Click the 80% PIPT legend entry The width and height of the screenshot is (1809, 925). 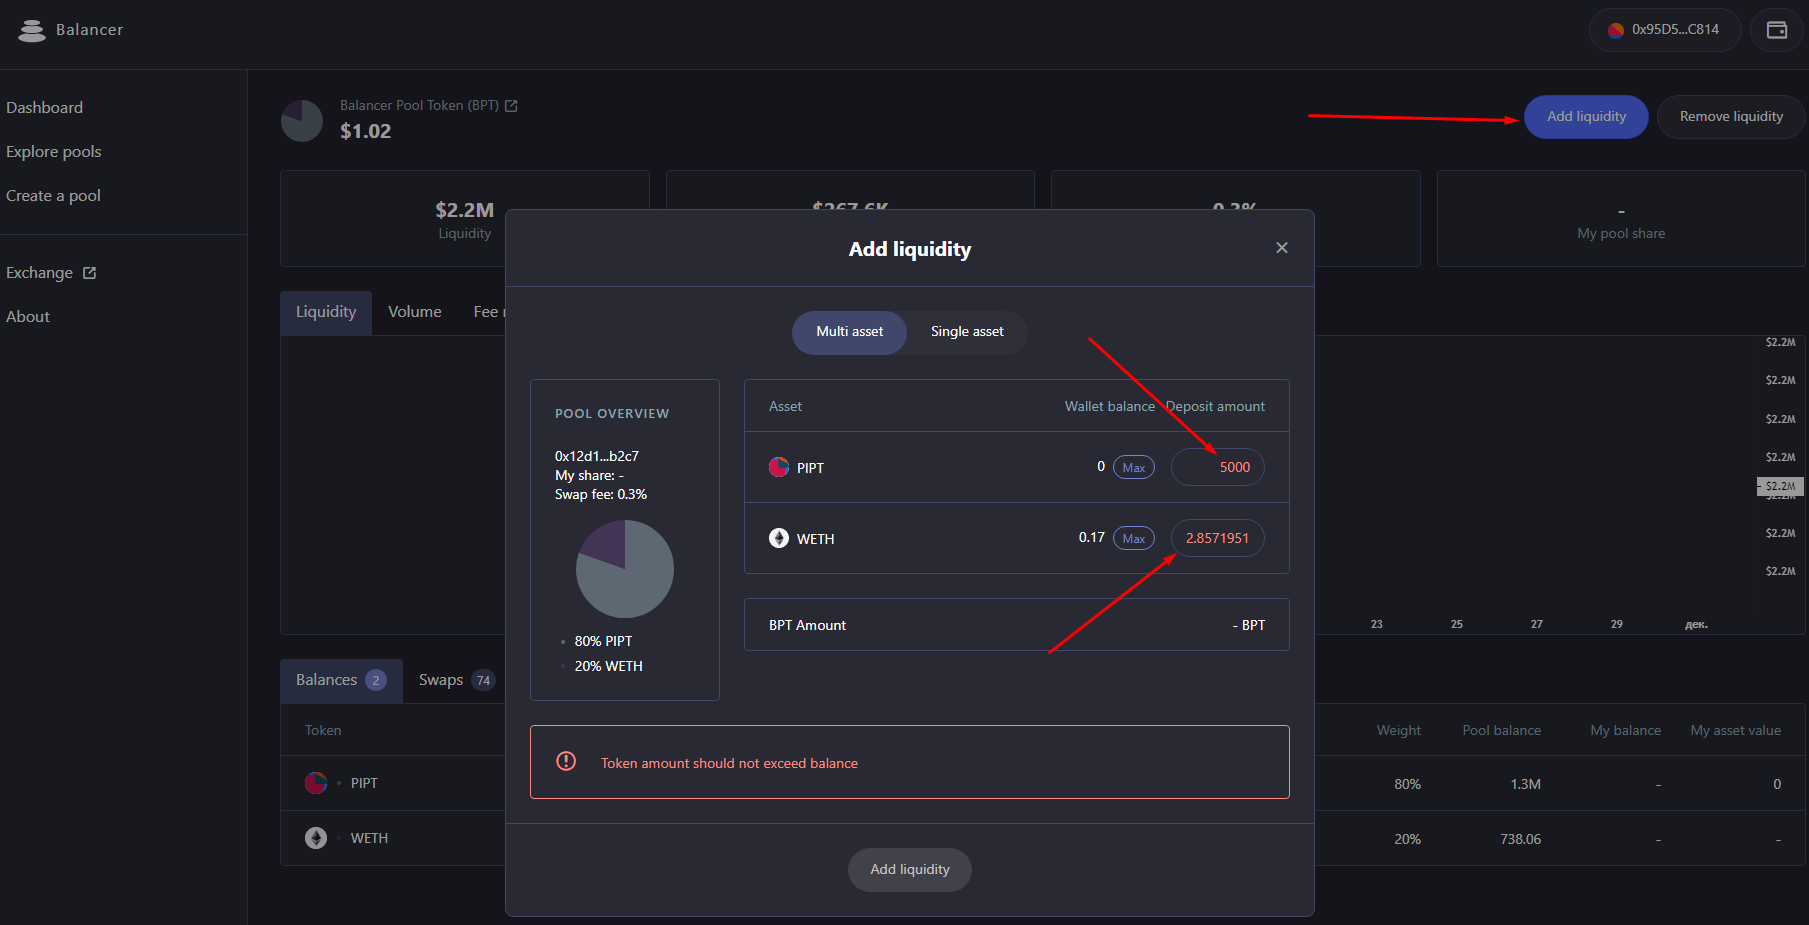click(x=603, y=641)
